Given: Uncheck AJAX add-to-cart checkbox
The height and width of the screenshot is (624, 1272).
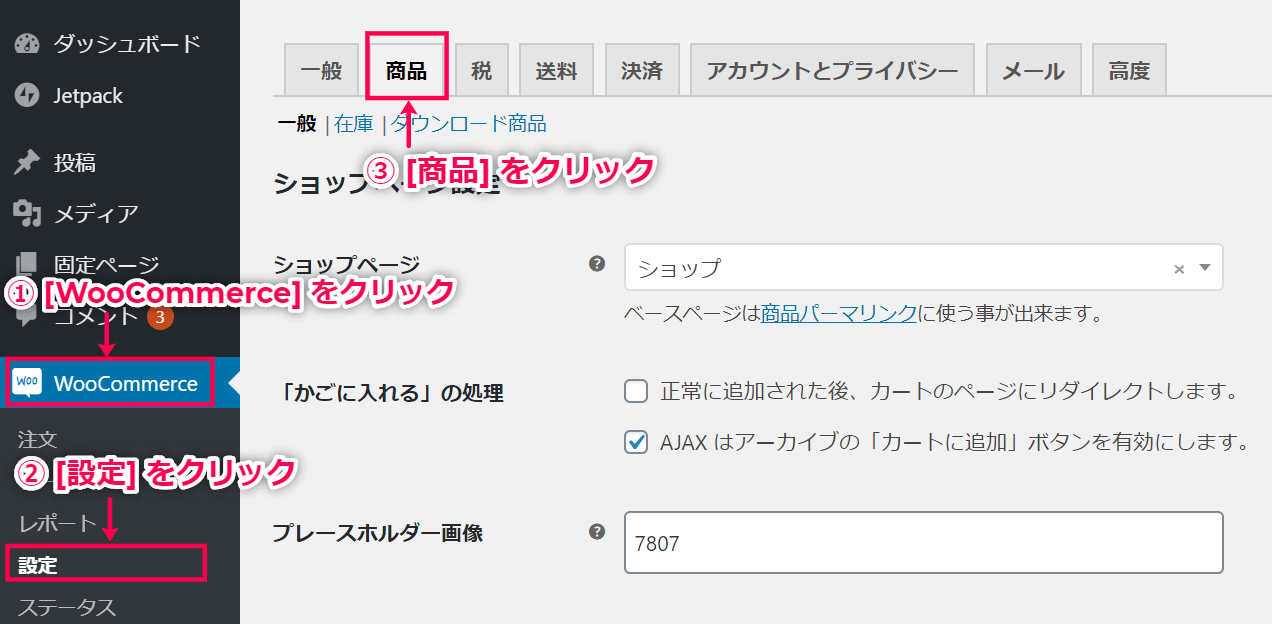Looking at the screenshot, I should point(636,441).
